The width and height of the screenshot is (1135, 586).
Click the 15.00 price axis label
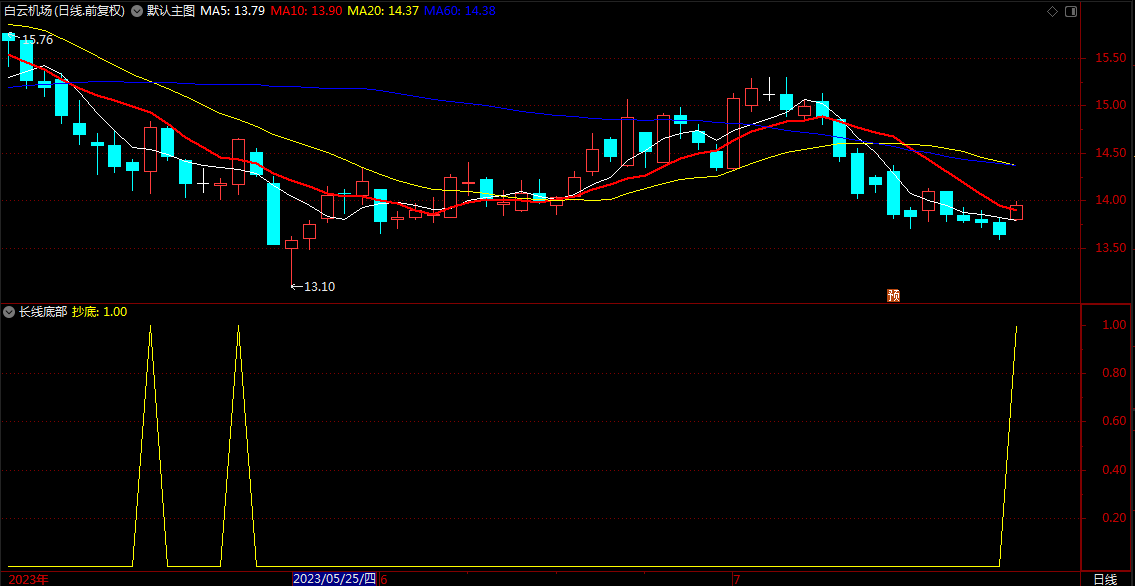[x=1110, y=106]
